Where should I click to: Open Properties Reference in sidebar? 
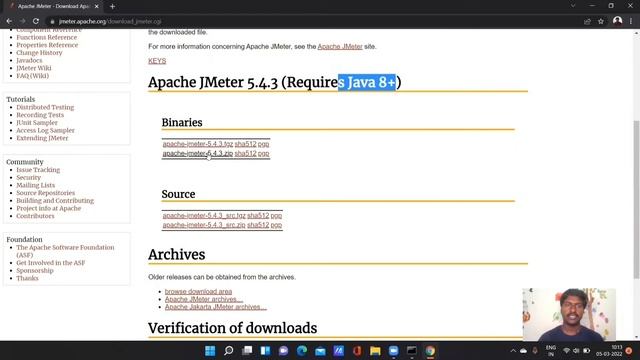(x=47, y=45)
